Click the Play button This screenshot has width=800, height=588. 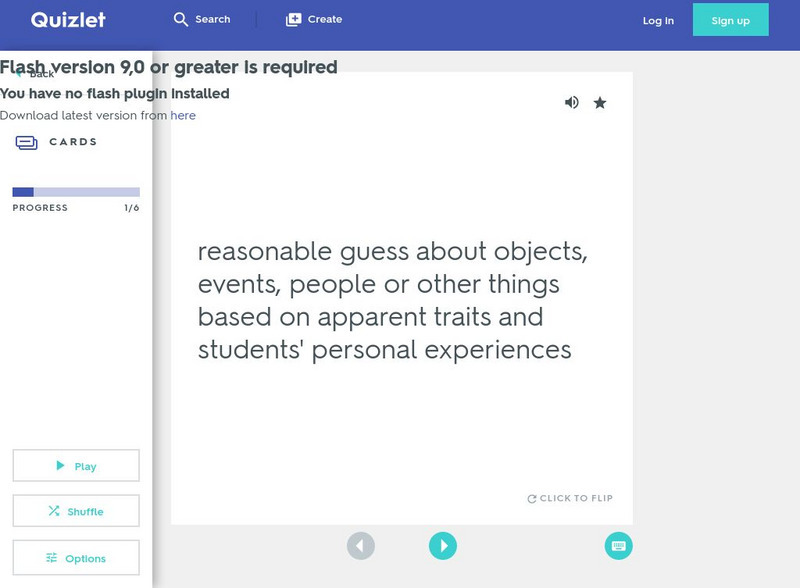pos(76,466)
